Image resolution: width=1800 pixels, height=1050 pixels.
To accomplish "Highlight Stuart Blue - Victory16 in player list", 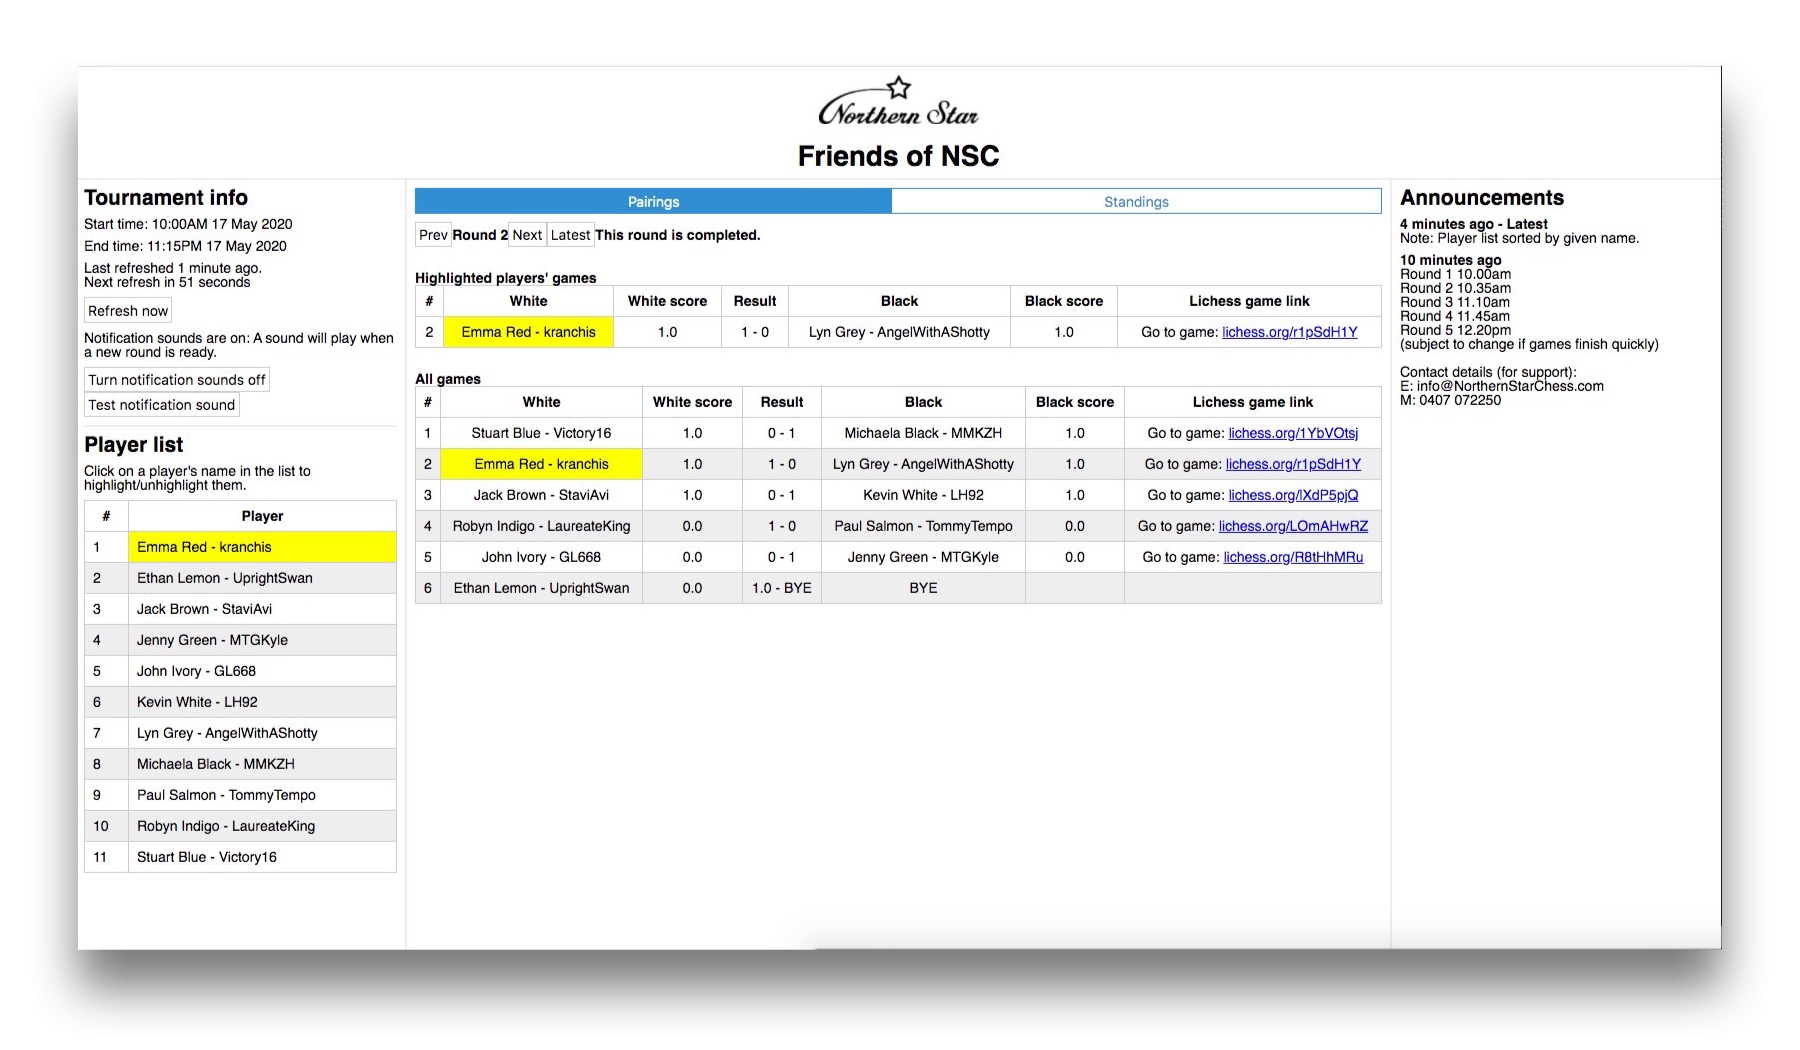I will click(x=262, y=857).
